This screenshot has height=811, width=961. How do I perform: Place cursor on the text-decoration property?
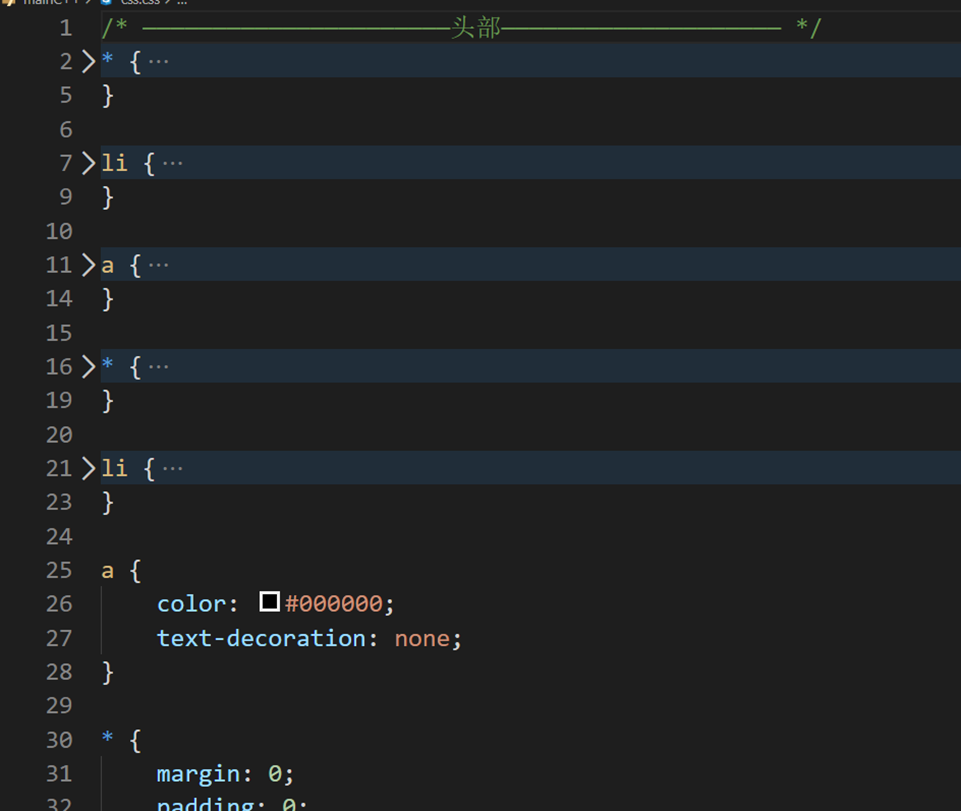point(255,638)
